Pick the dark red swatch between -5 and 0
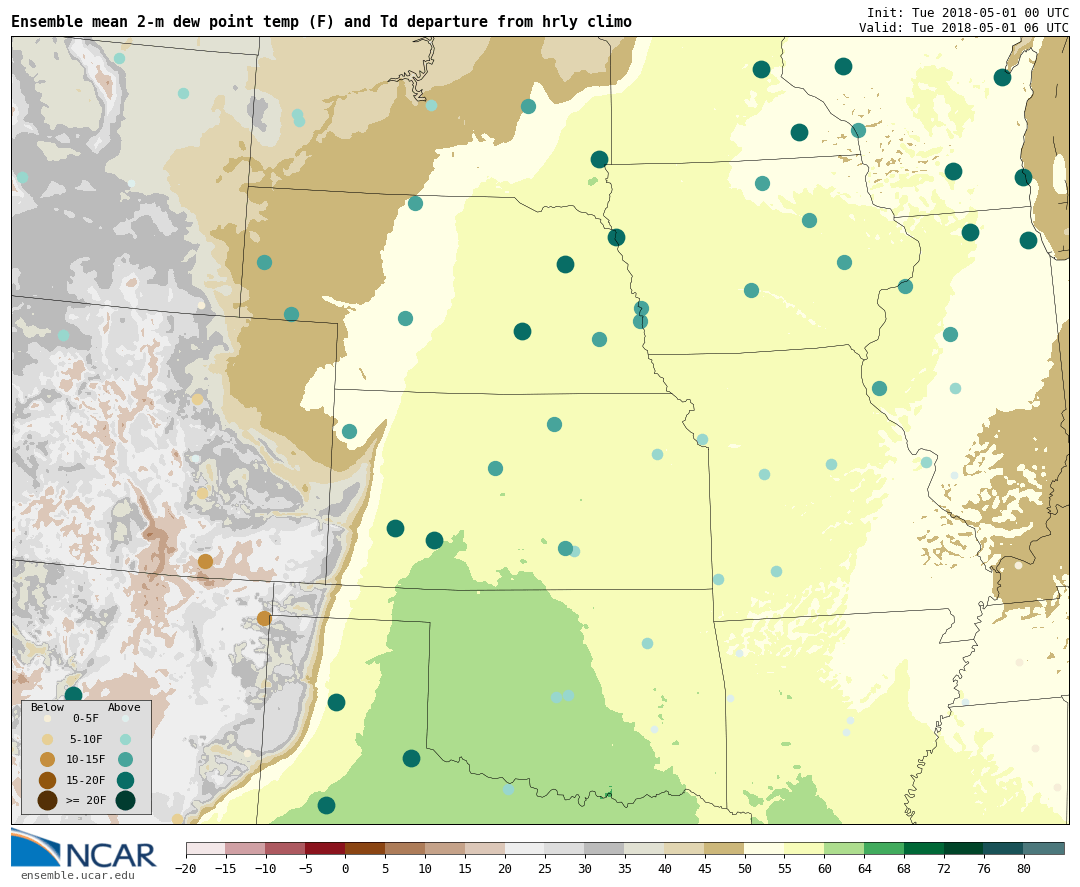 click(x=325, y=848)
